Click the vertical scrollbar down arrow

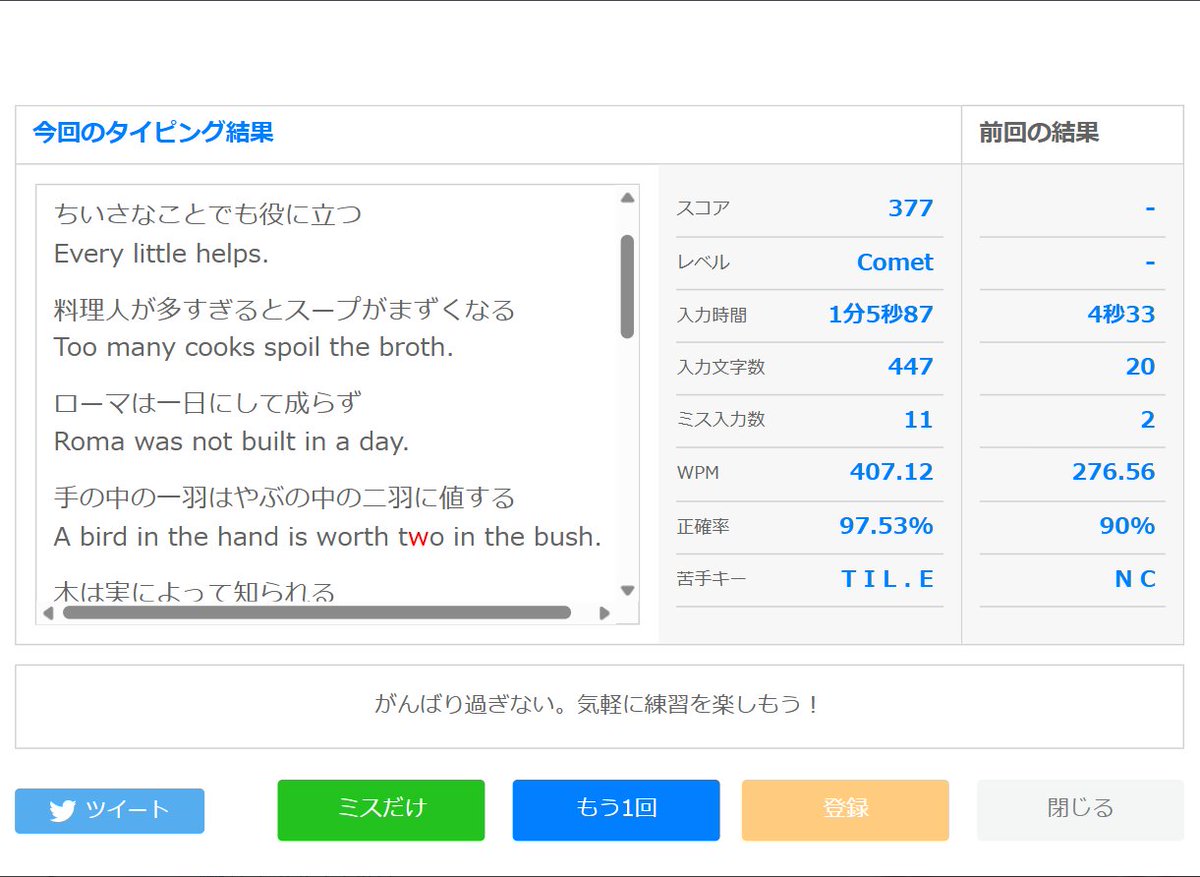(627, 590)
